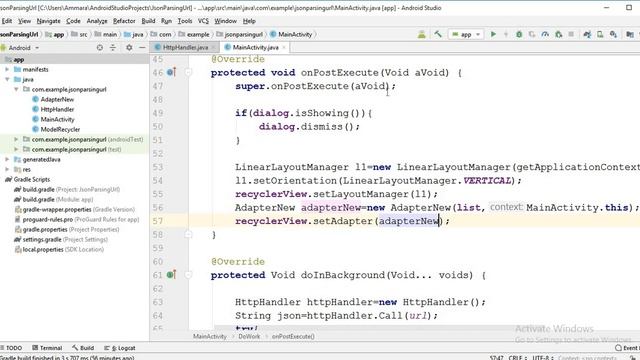640x360 pixels.
Task: Fold onPostExecute method at line 46
Action: (188, 73)
